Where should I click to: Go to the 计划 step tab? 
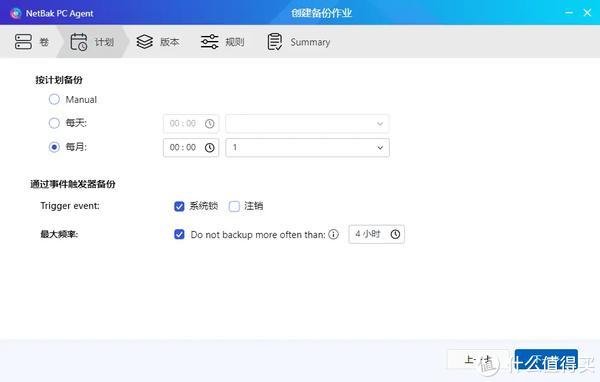92,42
